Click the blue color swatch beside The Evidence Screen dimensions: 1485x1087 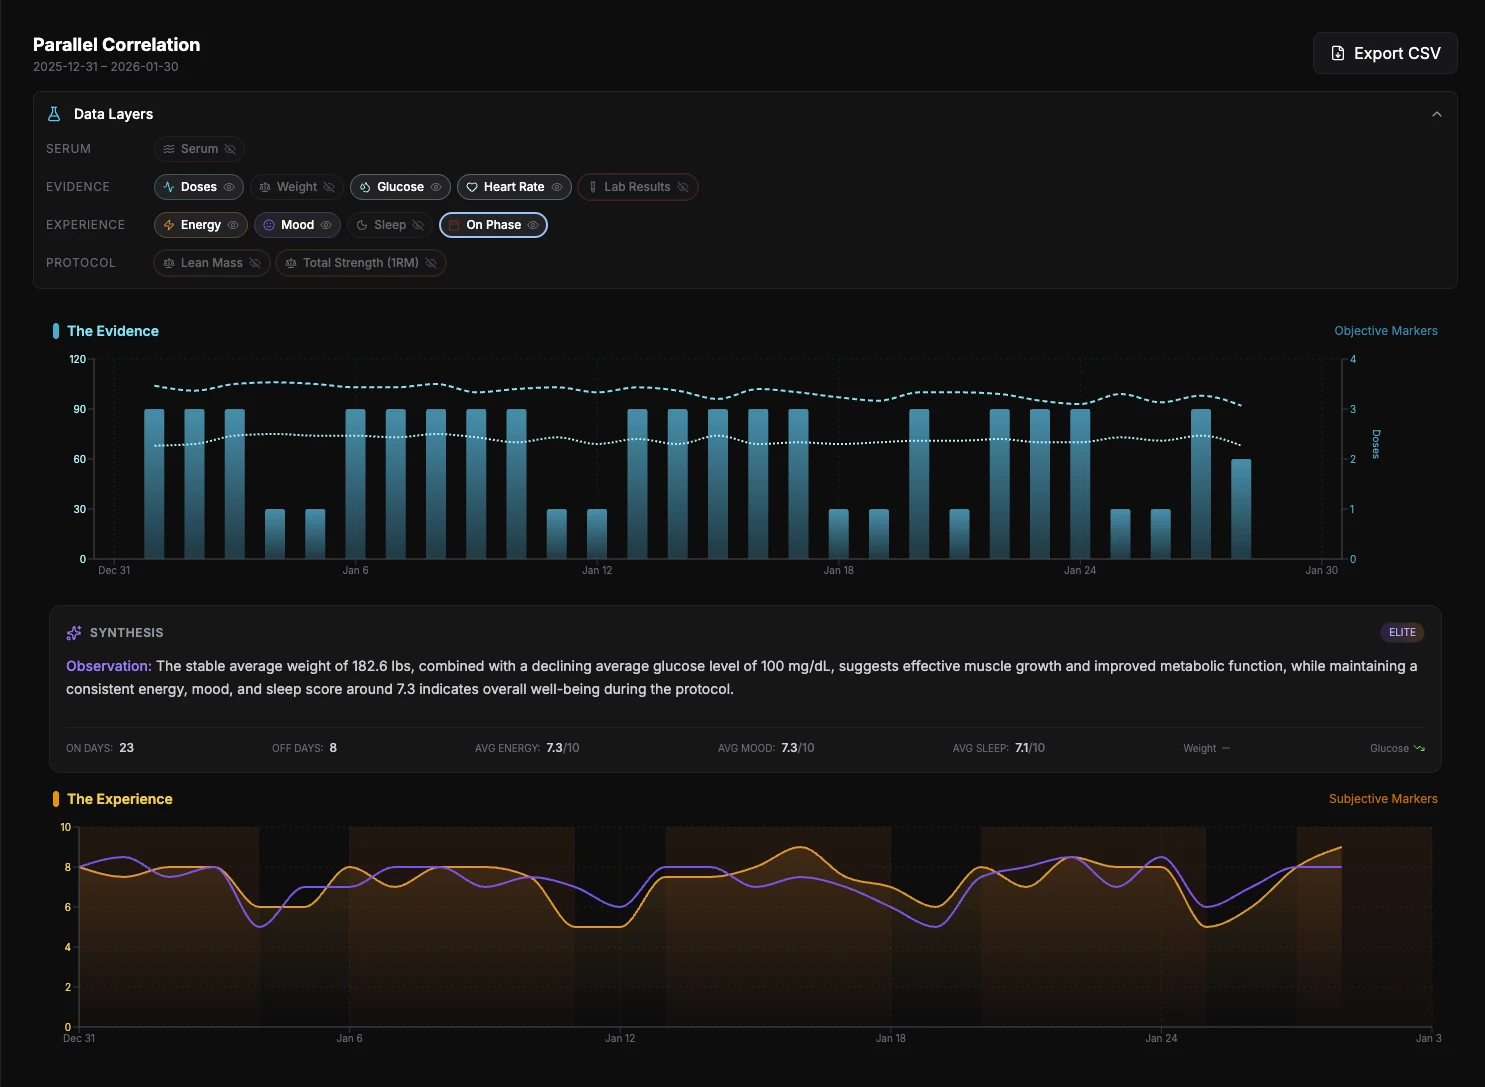click(x=55, y=330)
